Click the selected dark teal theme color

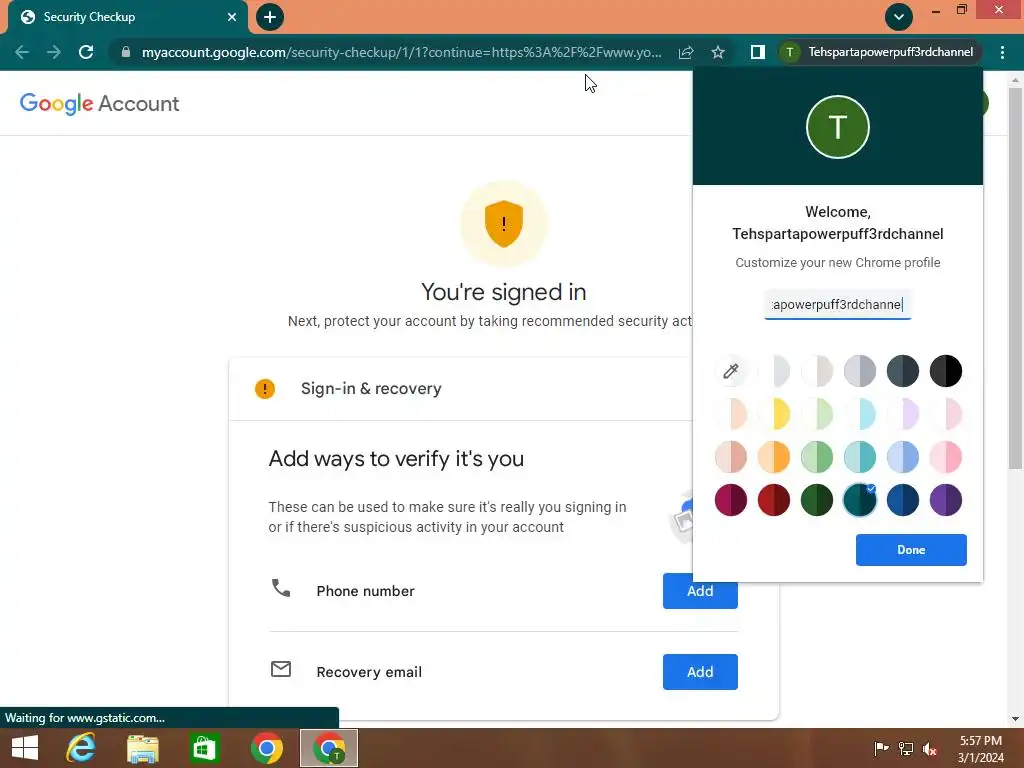(x=859, y=500)
